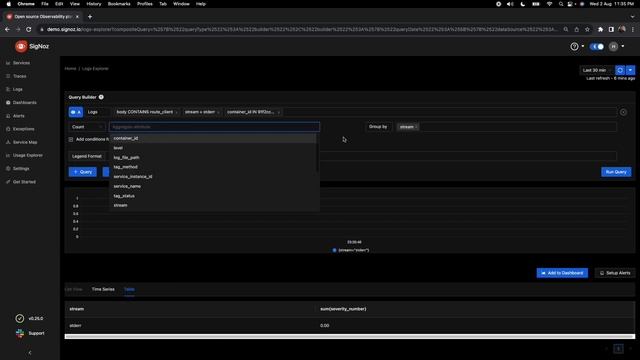Click the Run Query button
The image size is (640, 360).
coord(616,172)
